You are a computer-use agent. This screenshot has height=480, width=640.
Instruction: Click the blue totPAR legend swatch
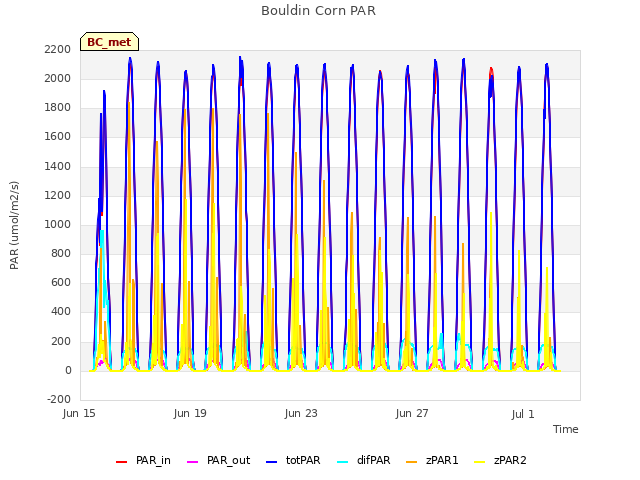(272, 462)
